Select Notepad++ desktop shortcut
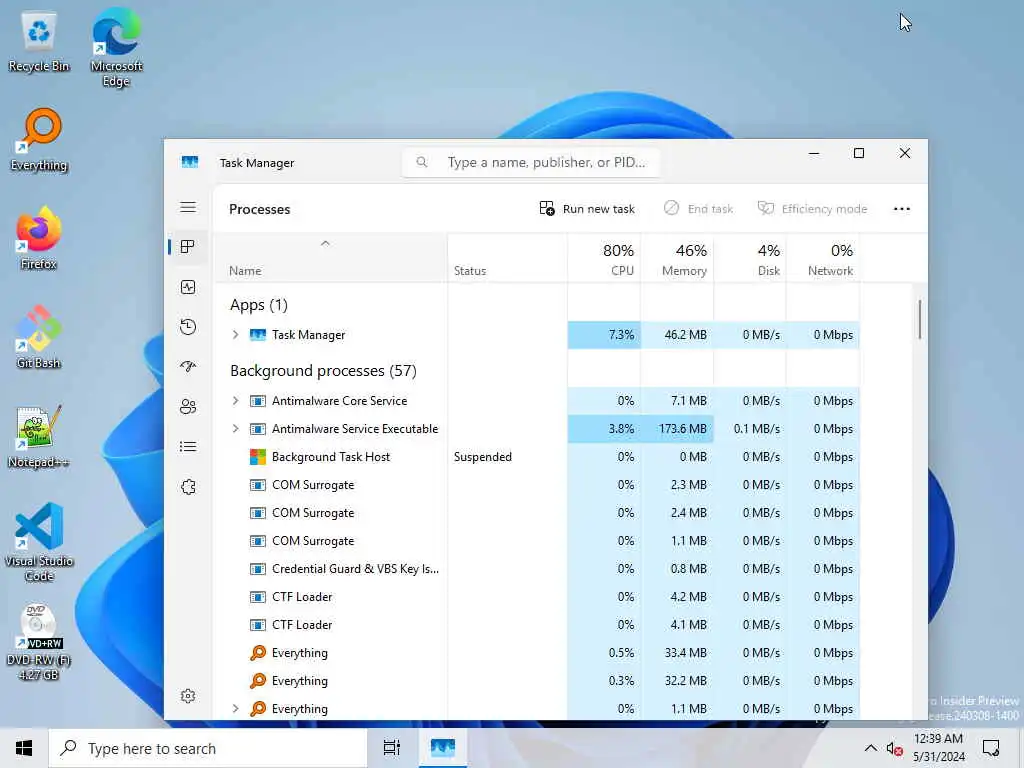The image size is (1024, 768). [39, 436]
